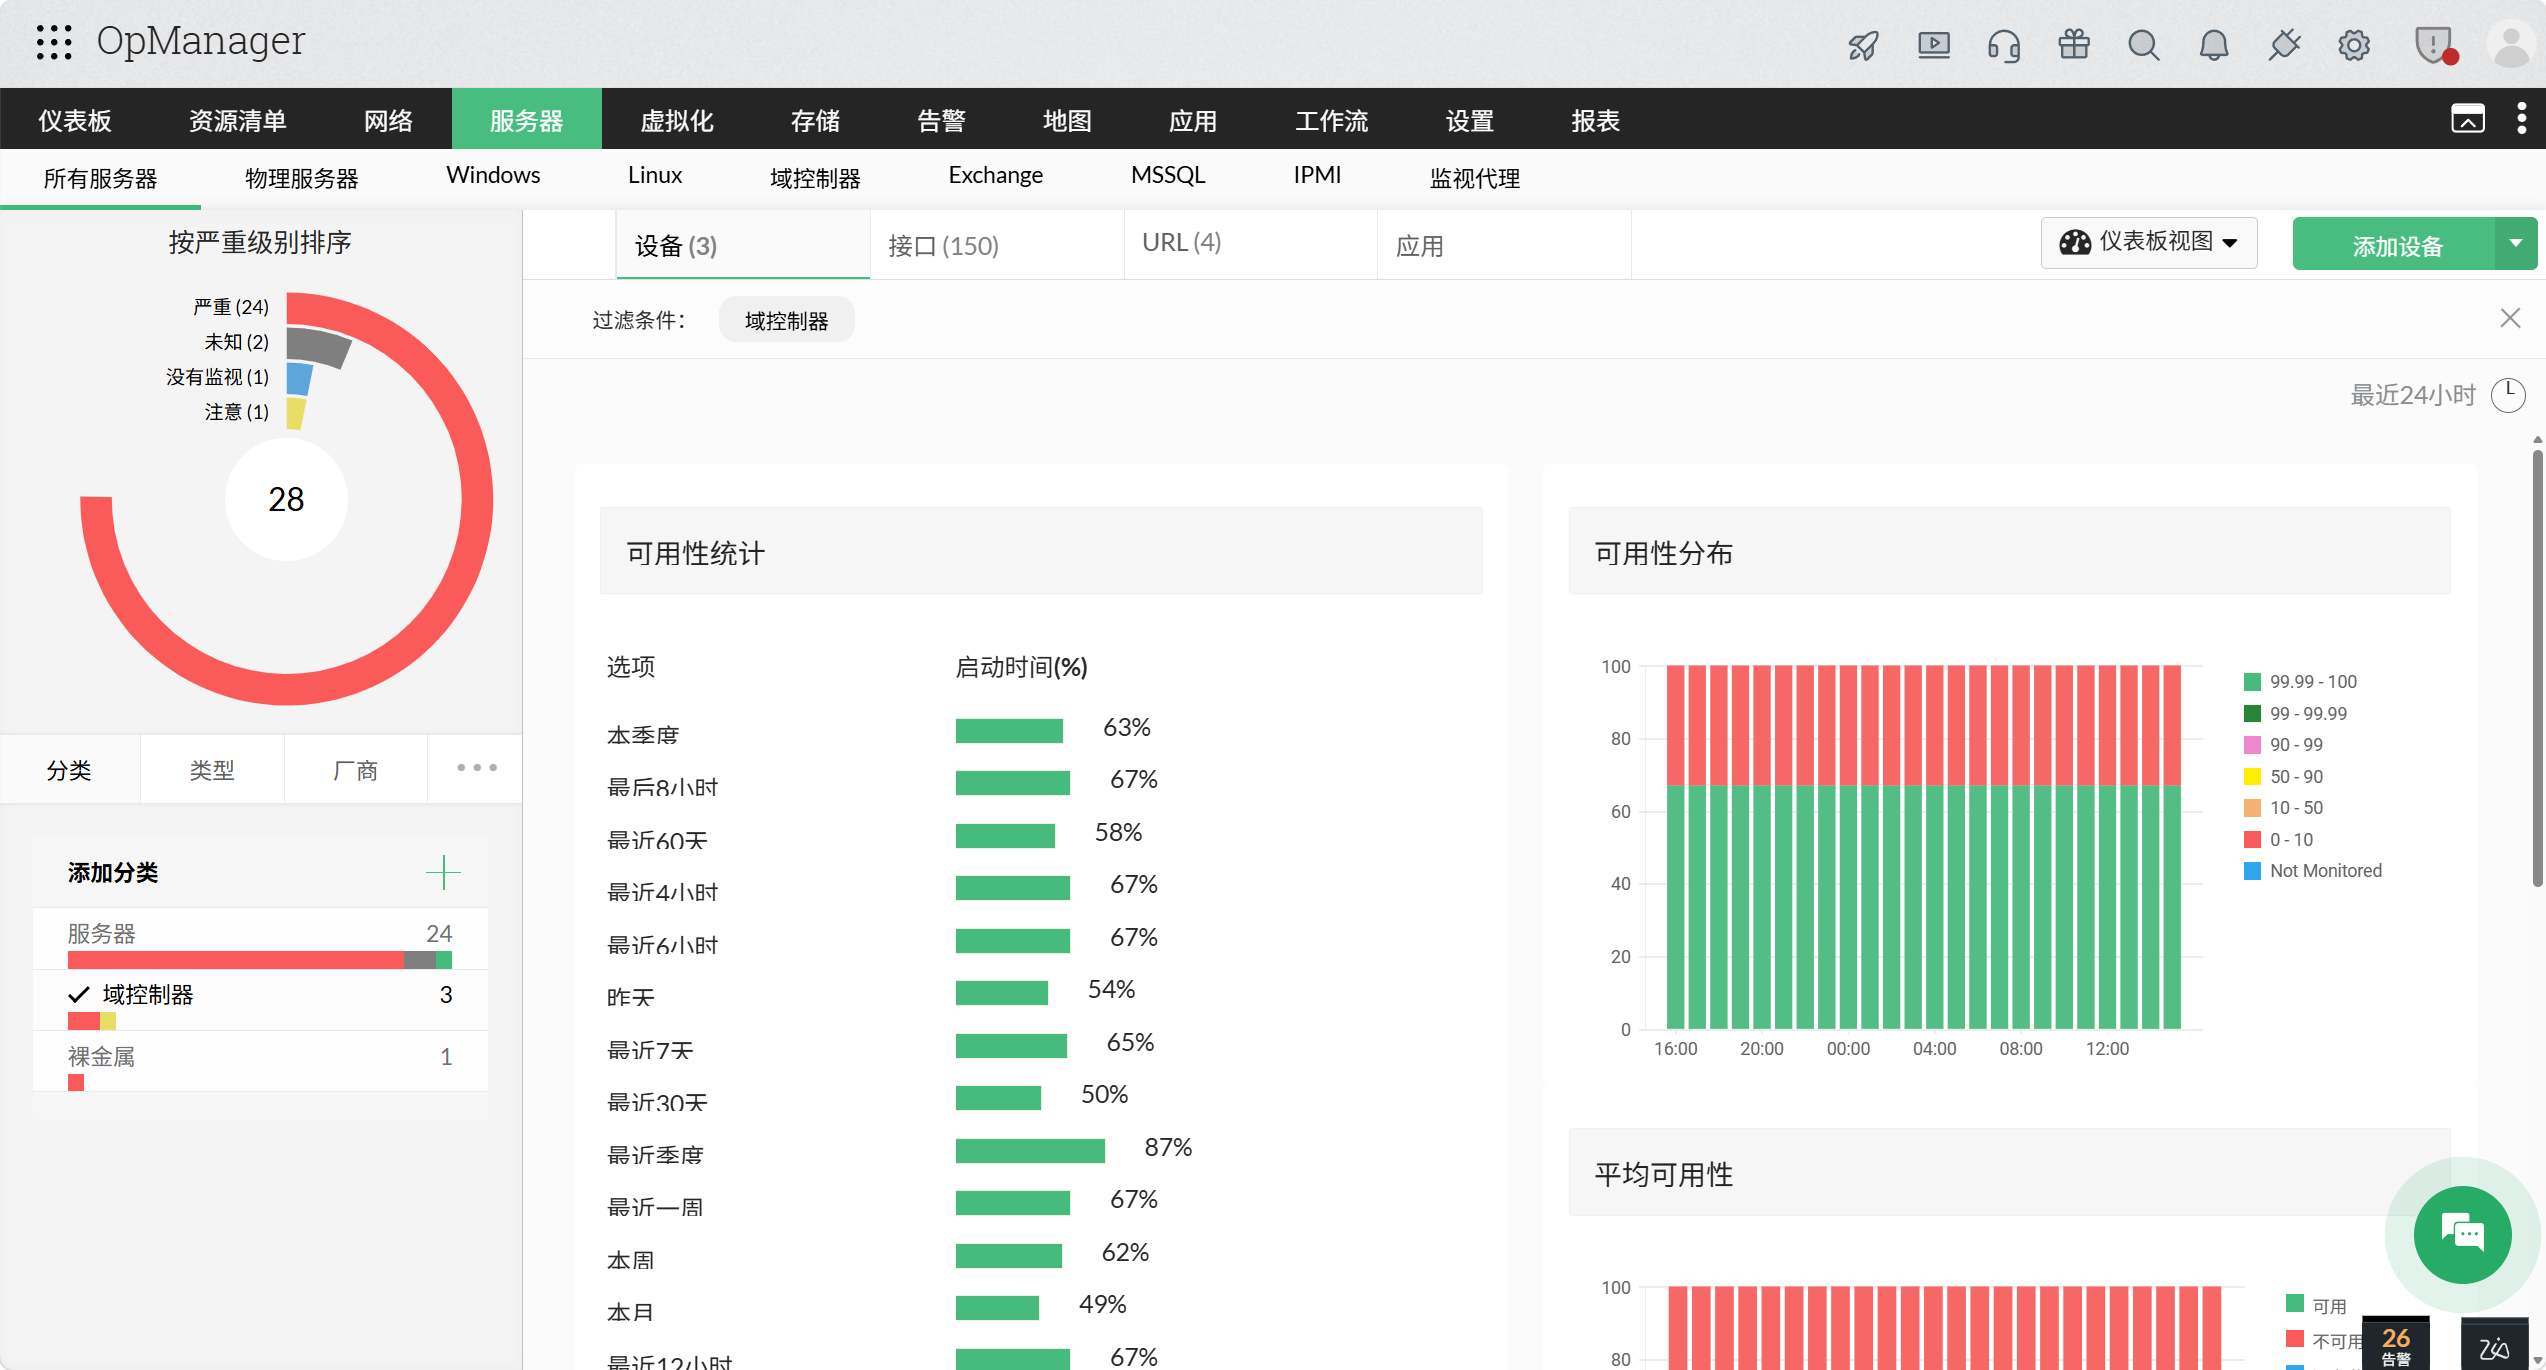The height and width of the screenshot is (1370, 2546).
Task: Click the 域控制器 filter chip
Action: [786, 320]
